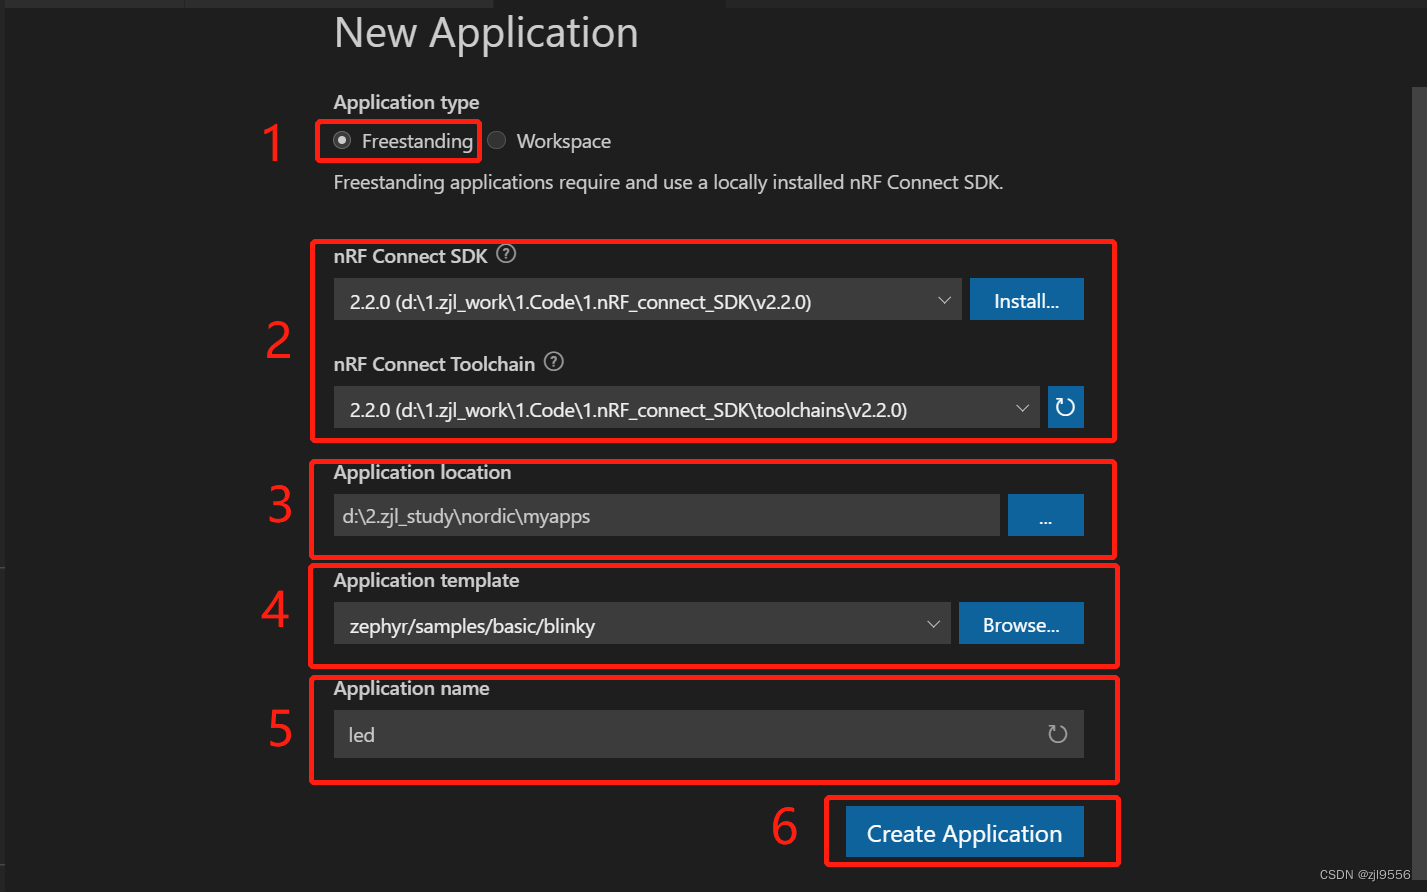The height and width of the screenshot is (892, 1427).
Task: Click Browse... for application template
Action: click(1021, 623)
